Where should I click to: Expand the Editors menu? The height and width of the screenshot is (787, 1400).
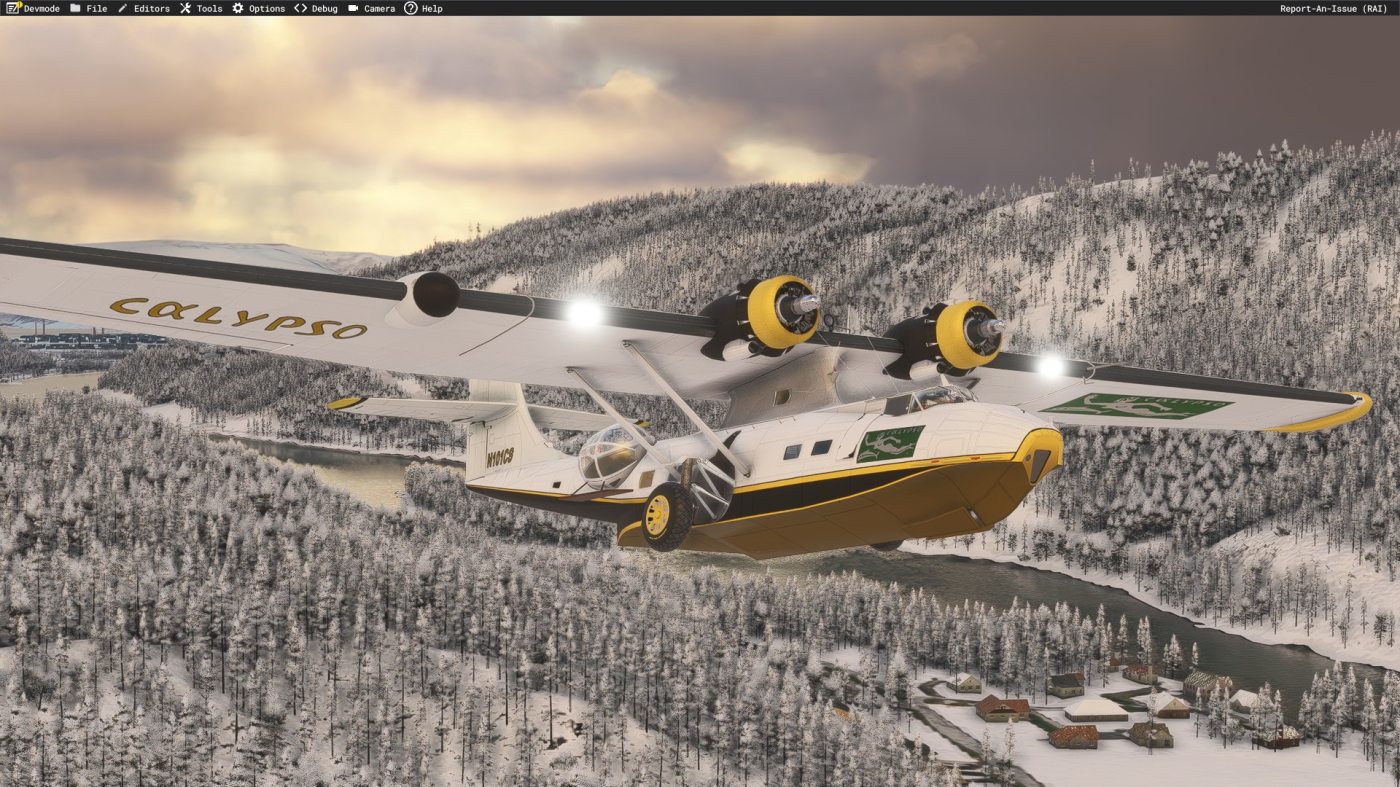(x=151, y=8)
